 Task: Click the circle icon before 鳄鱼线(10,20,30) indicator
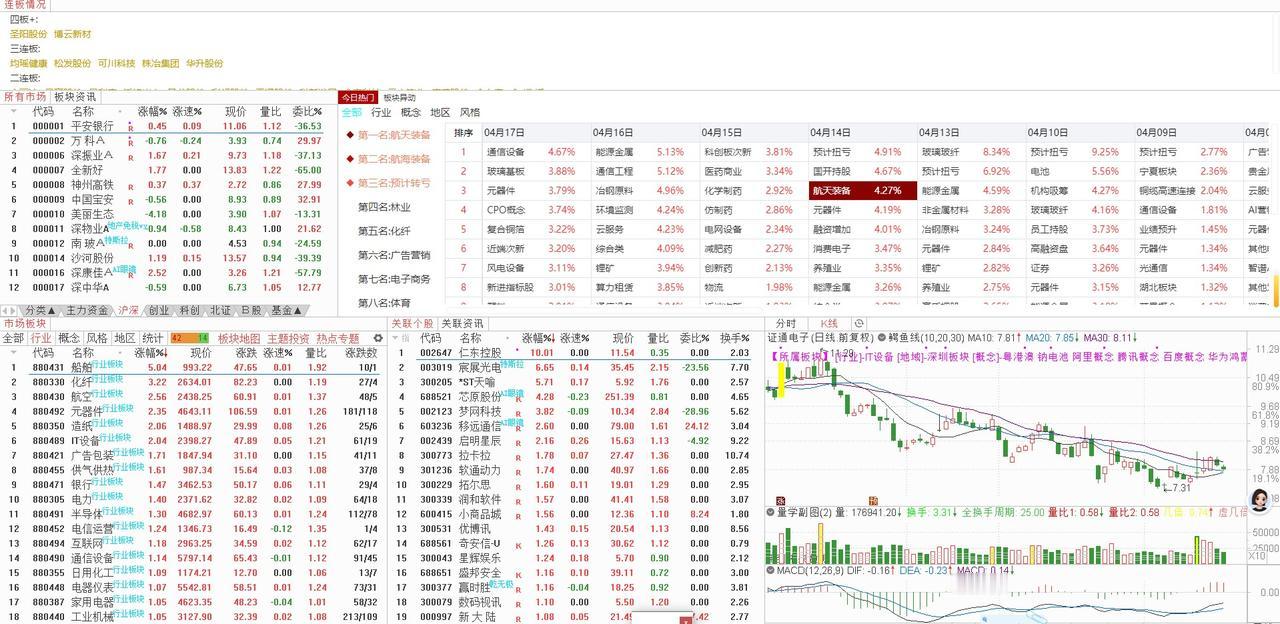[880, 339]
